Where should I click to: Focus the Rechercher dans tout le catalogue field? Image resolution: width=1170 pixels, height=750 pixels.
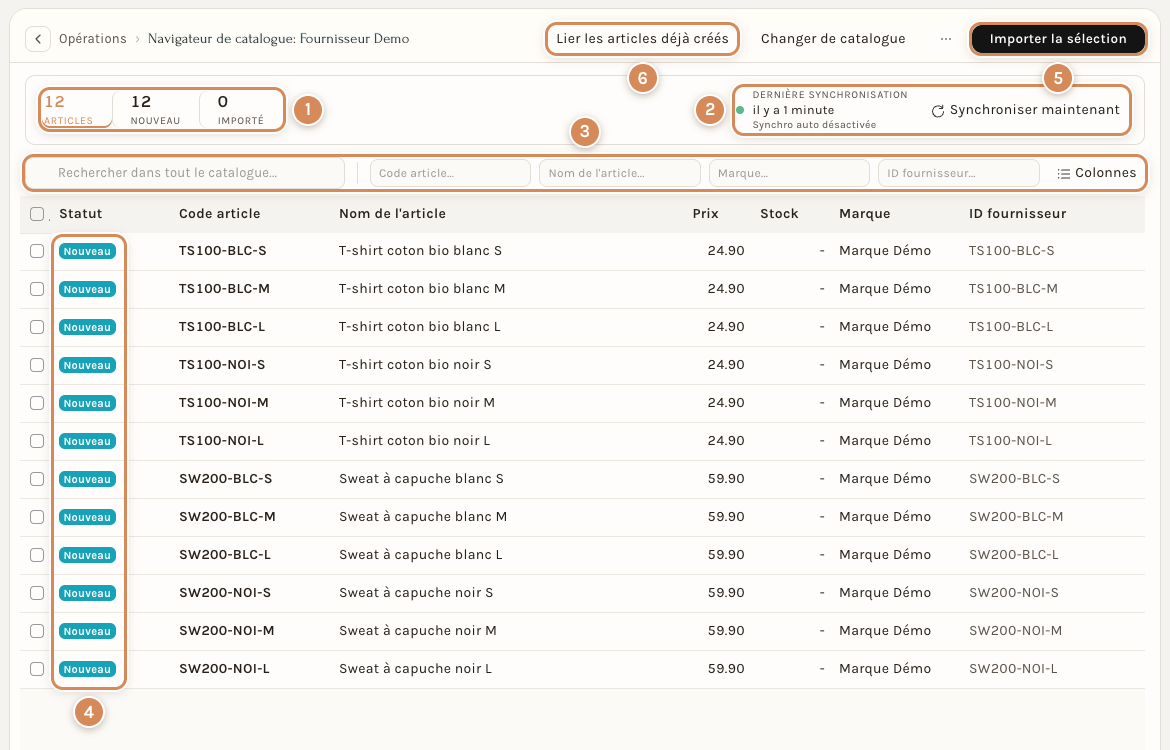tap(187, 173)
